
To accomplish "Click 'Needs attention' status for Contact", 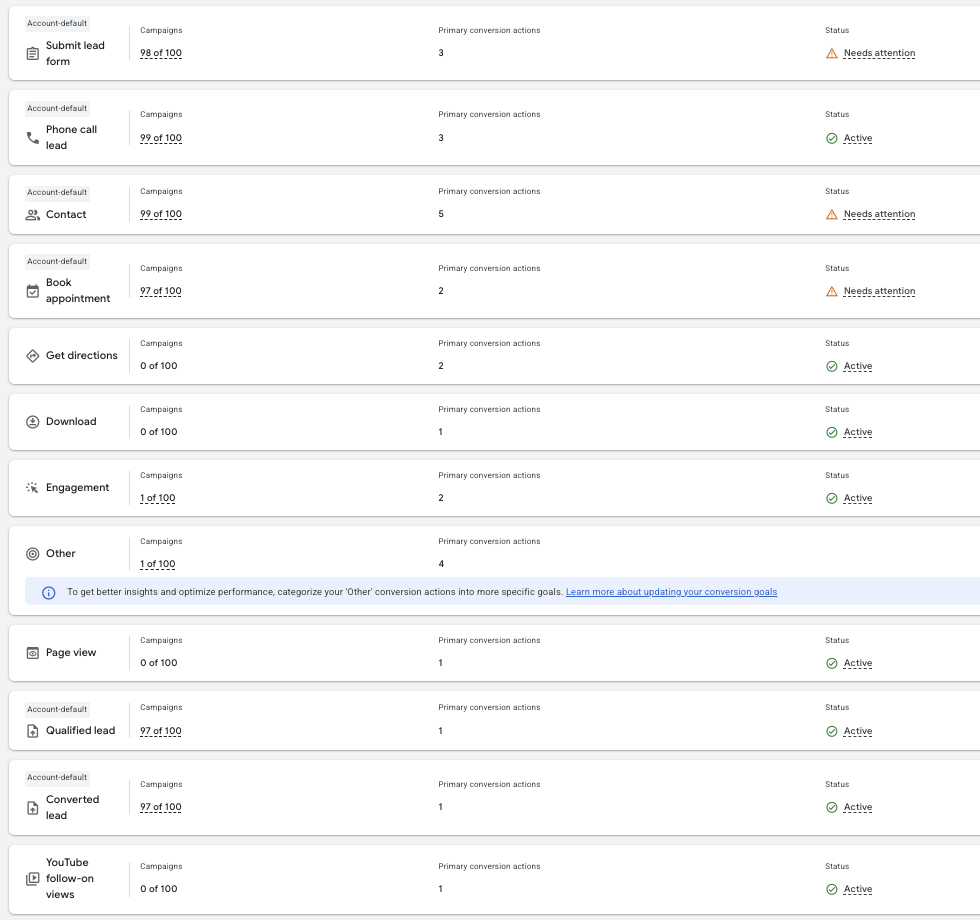I will [879, 214].
